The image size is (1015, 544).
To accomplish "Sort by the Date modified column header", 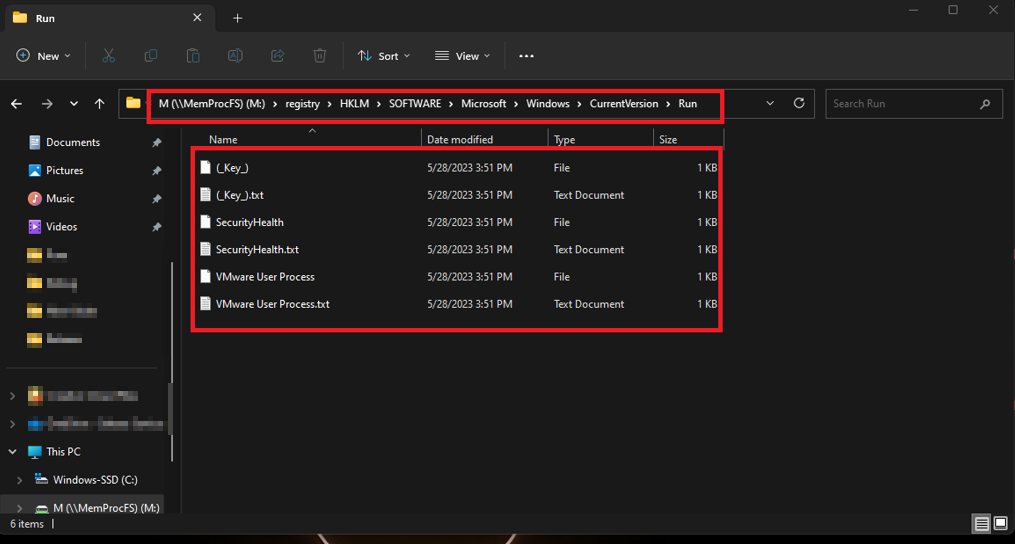I will (x=459, y=140).
